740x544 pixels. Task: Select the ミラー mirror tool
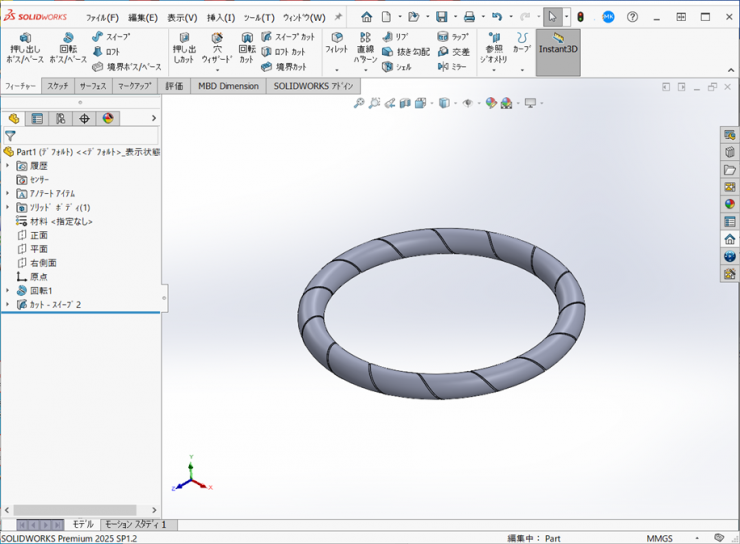point(452,67)
